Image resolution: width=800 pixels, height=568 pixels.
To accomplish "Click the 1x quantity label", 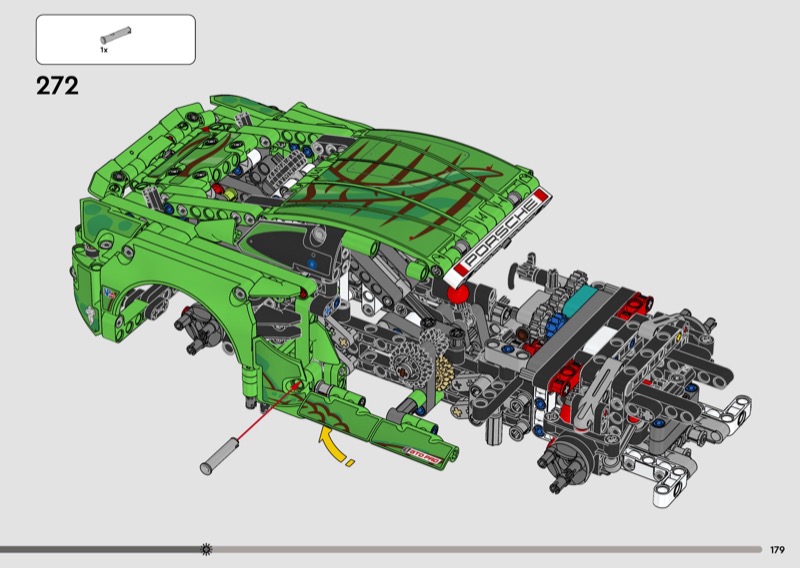I will [x=103, y=49].
